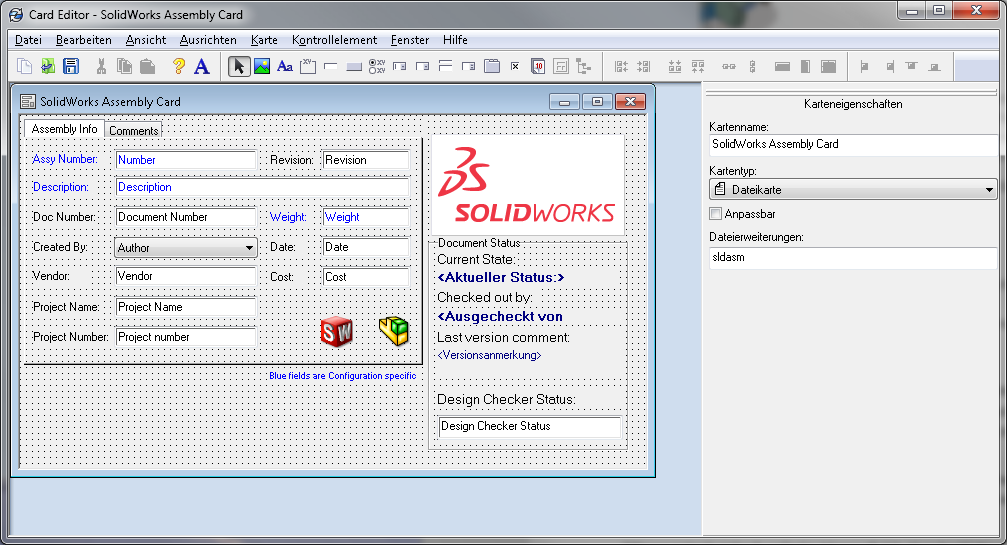
Task: Select the Weight edit box
Action: 366,217
